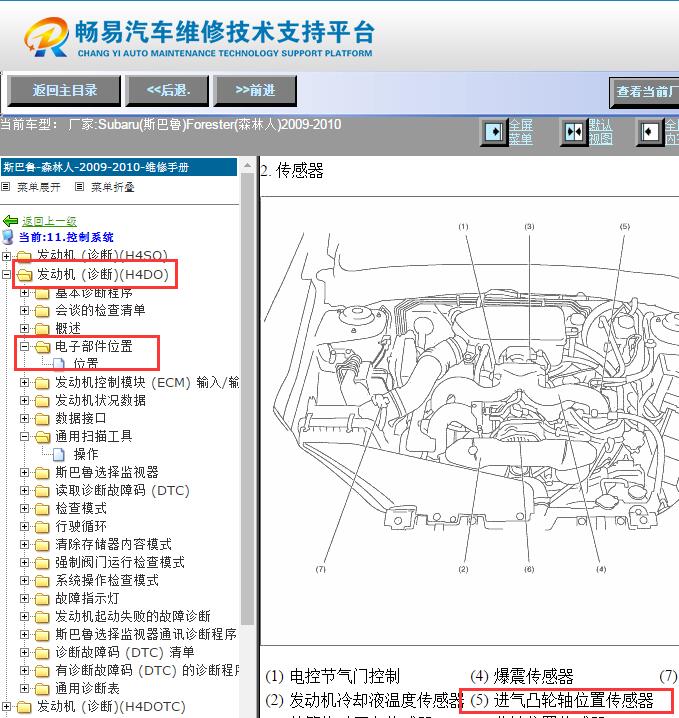The image size is (679, 718).
Task: Click the green back arrow icon
Action: [10, 221]
